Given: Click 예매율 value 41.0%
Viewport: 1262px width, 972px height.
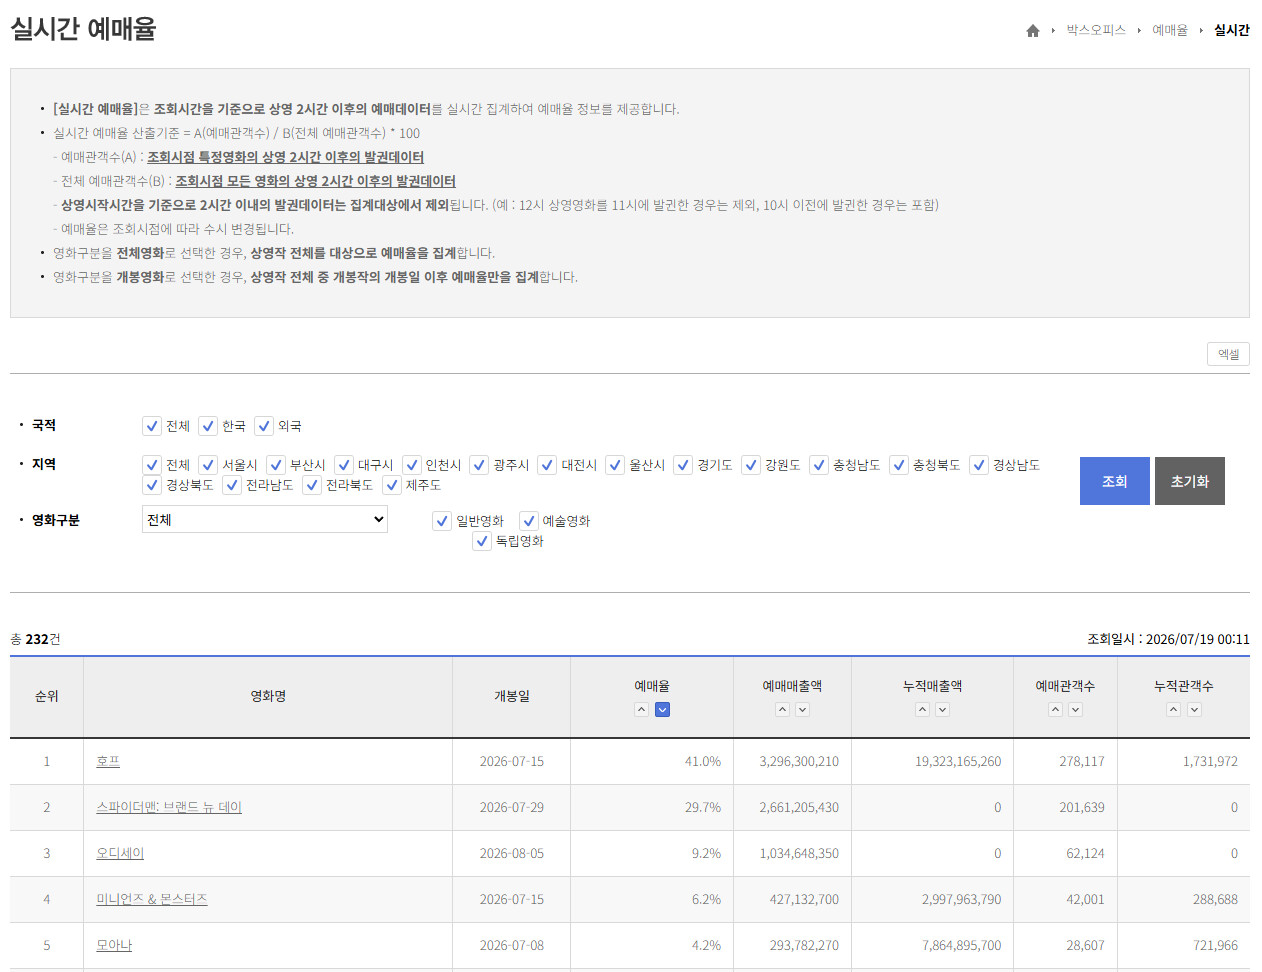Looking at the screenshot, I should 703,762.
